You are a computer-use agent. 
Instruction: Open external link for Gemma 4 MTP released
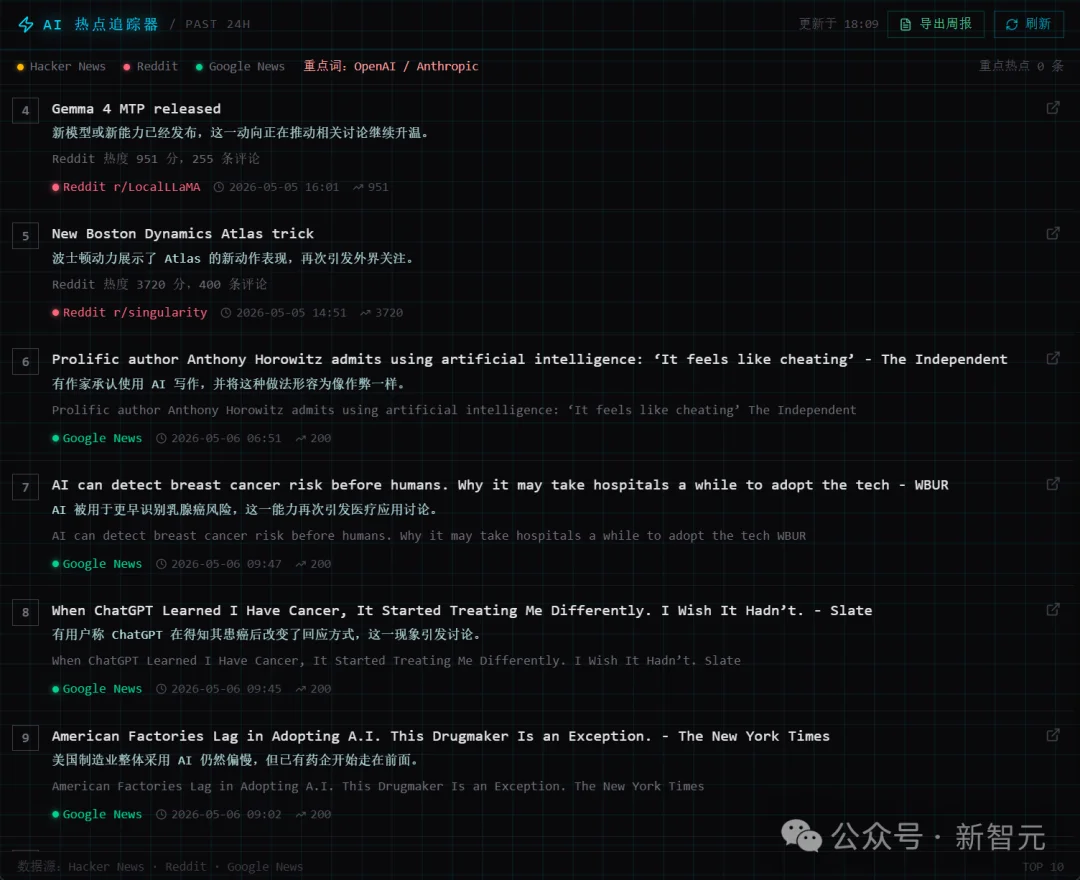(x=1052, y=108)
